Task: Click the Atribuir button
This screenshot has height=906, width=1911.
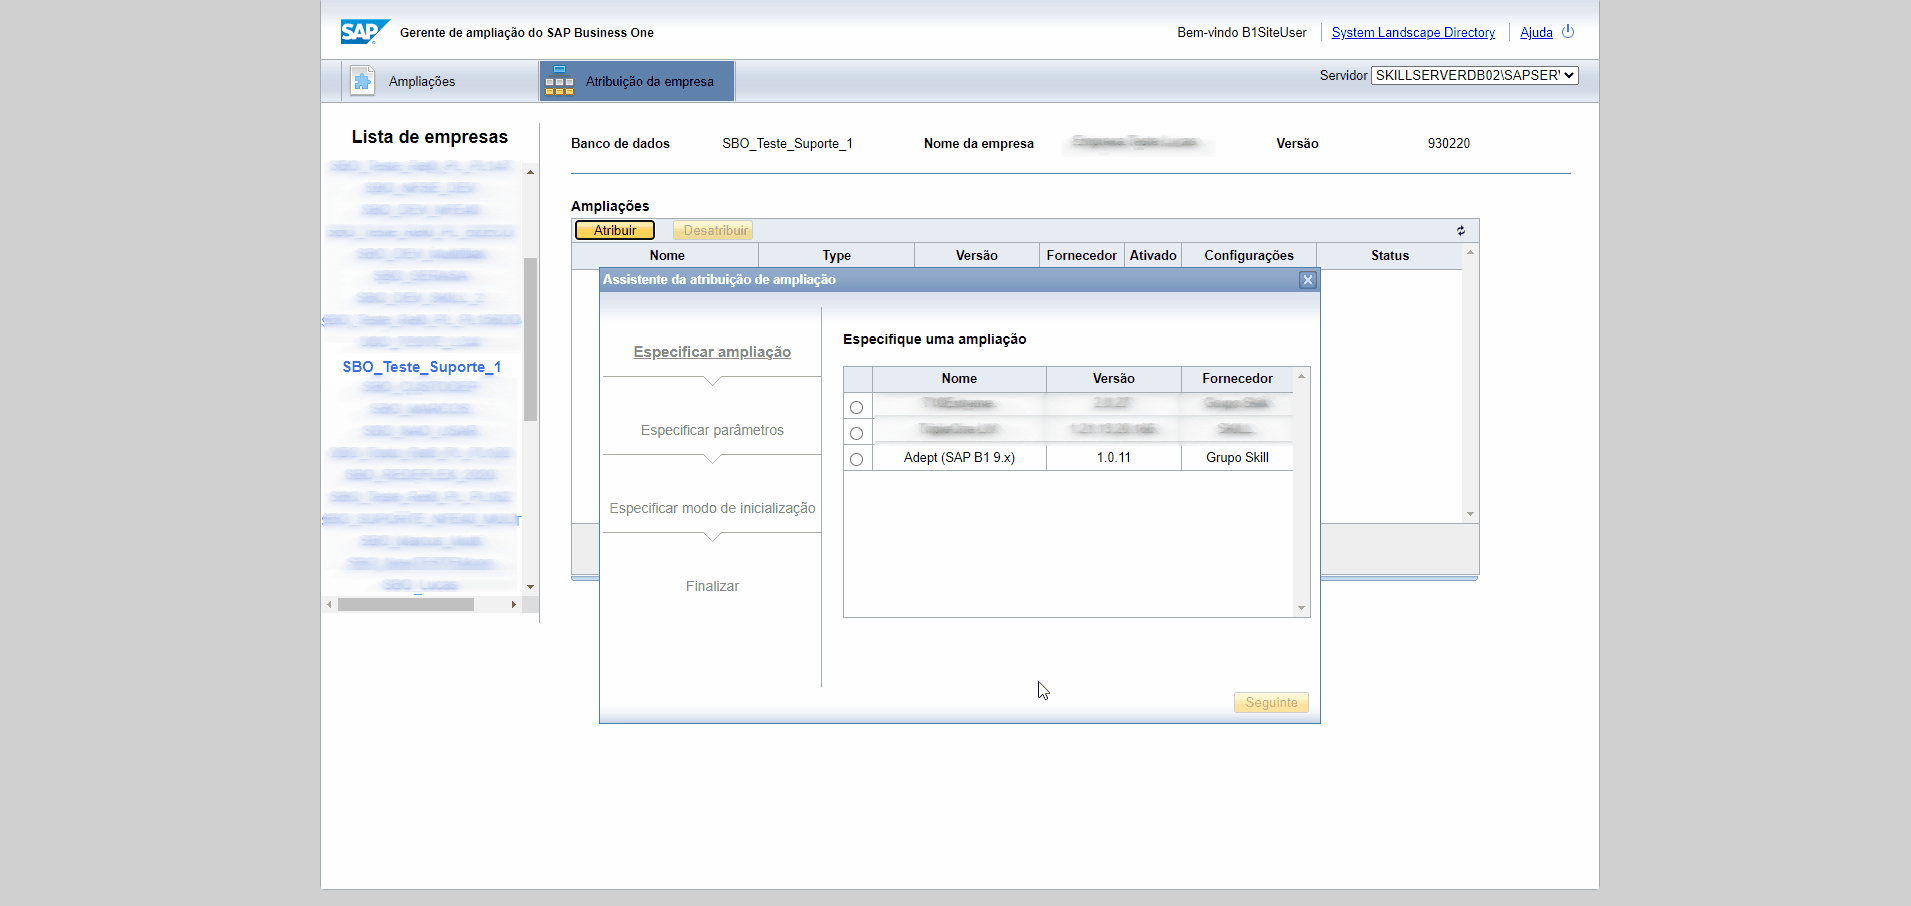Action: (615, 231)
